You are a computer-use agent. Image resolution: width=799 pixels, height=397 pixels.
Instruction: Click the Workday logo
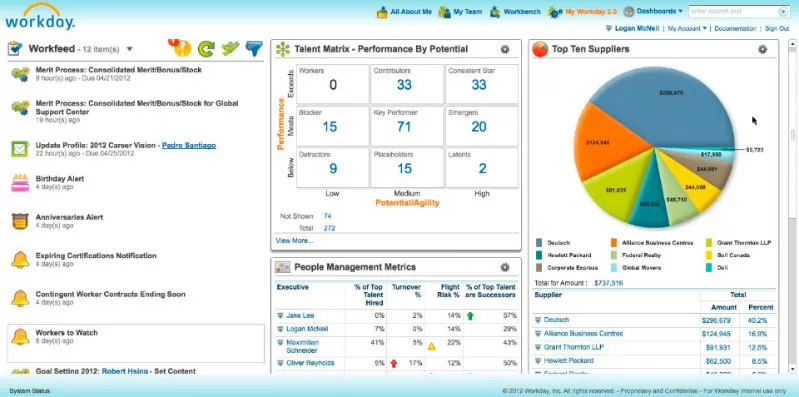point(40,17)
